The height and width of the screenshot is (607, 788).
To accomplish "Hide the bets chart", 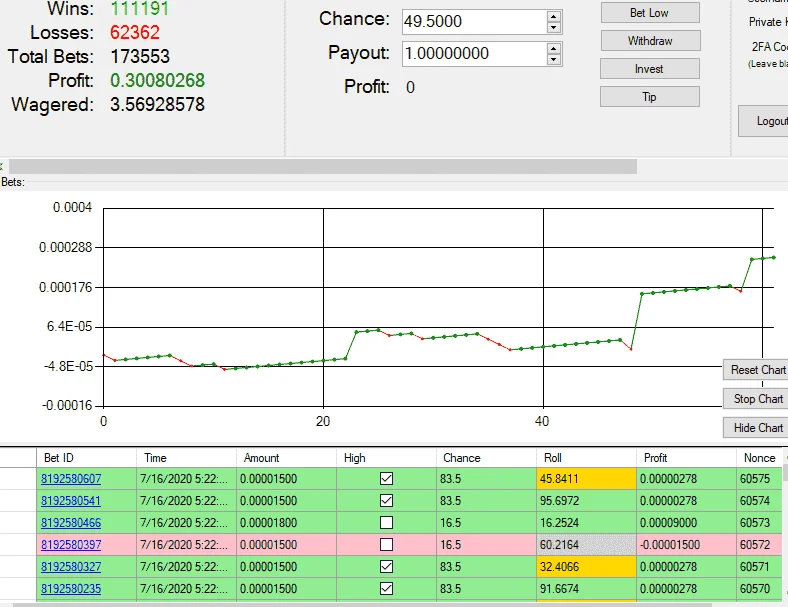I will pyautogui.click(x=756, y=428).
